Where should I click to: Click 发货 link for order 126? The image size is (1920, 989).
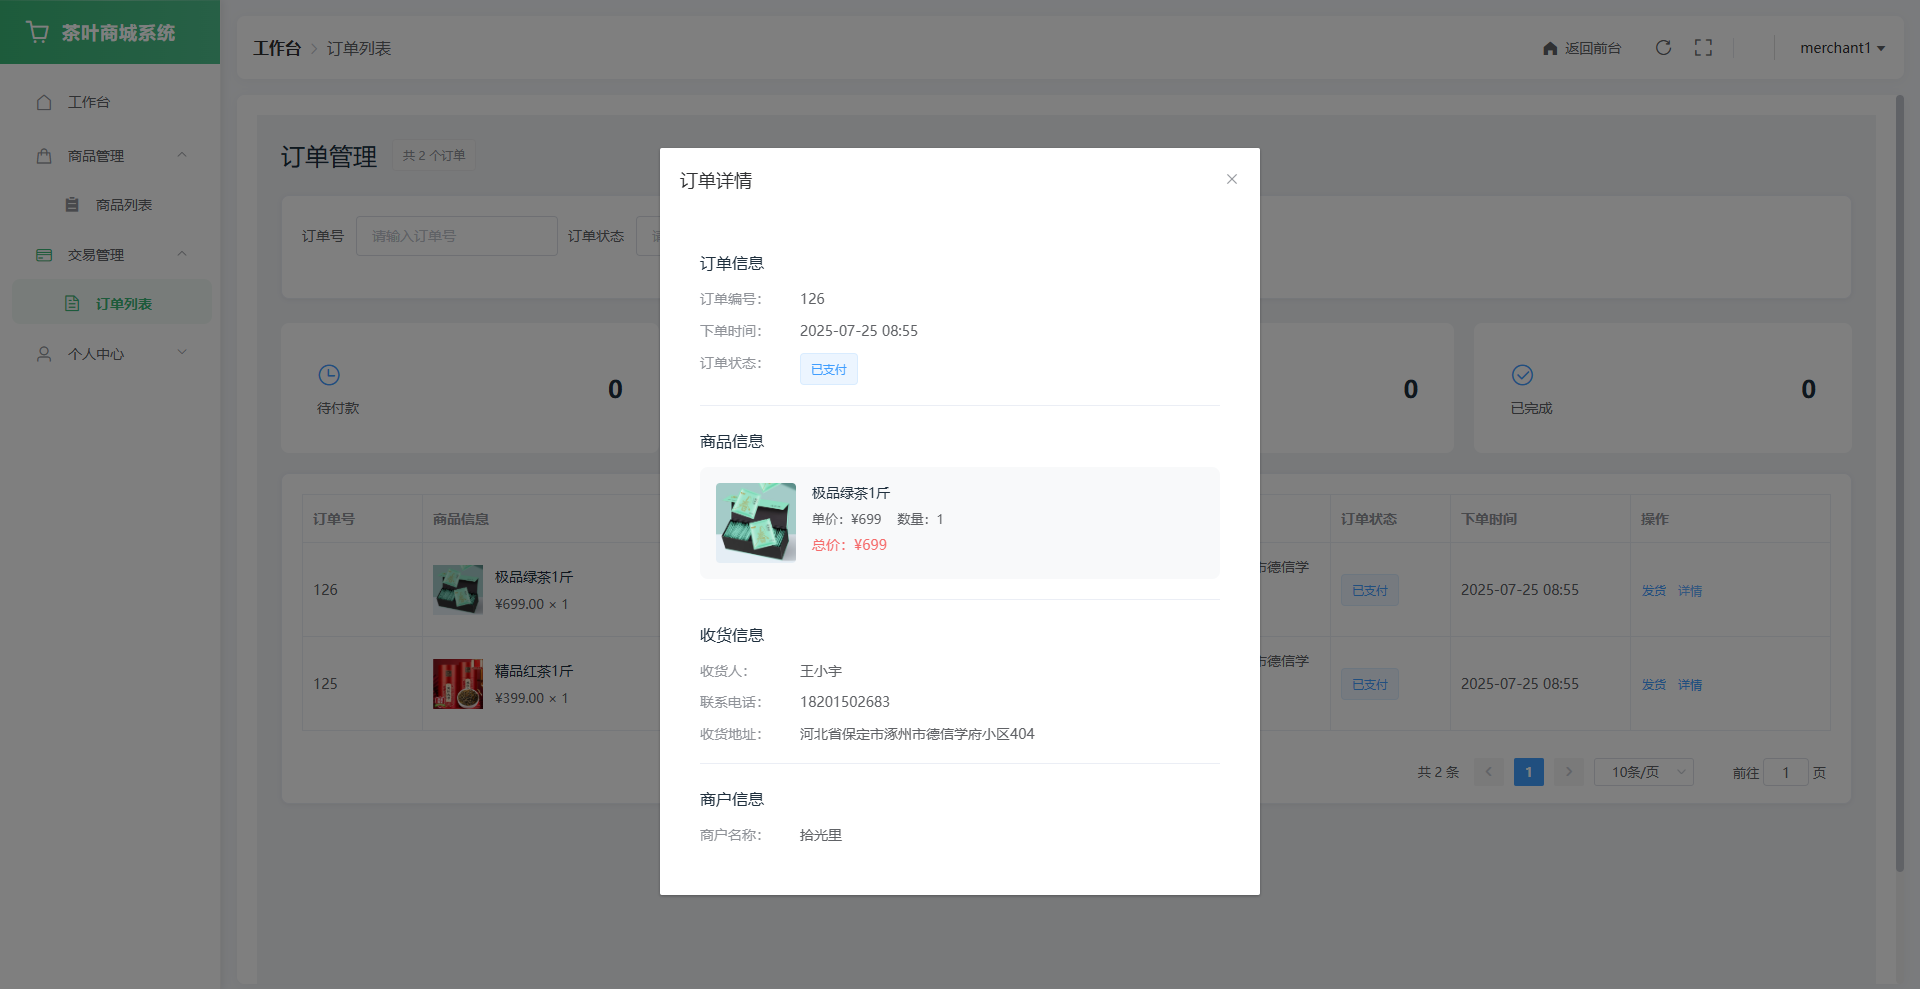click(1653, 591)
